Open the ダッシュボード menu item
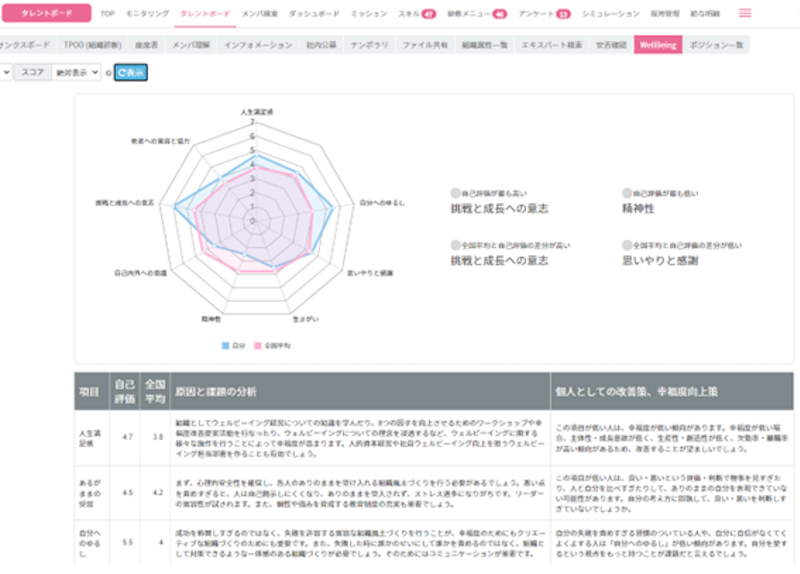The width and height of the screenshot is (800, 574). click(312, 15)
